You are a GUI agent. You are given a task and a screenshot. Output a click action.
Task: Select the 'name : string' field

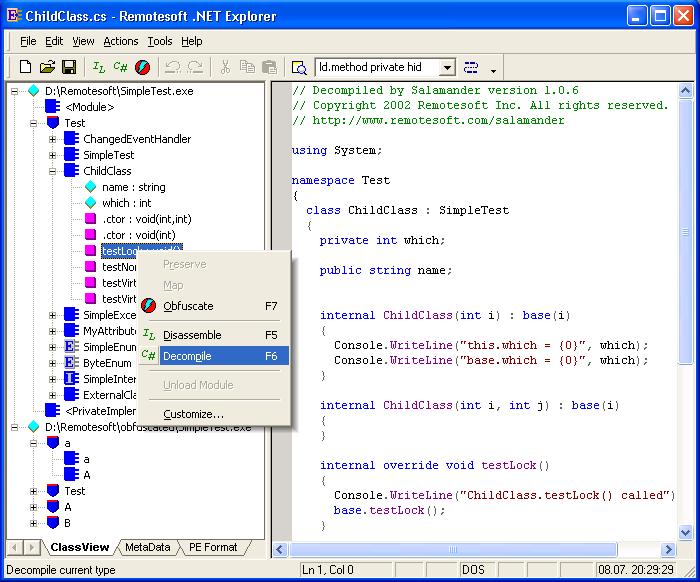pos(133,187)
